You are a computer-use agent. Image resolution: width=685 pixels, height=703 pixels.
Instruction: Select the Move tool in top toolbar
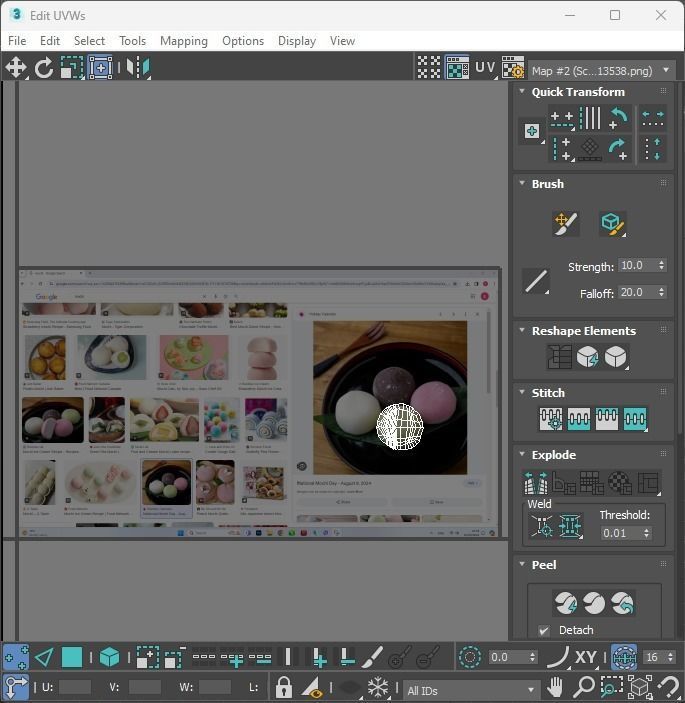click(x=16, y=68)
